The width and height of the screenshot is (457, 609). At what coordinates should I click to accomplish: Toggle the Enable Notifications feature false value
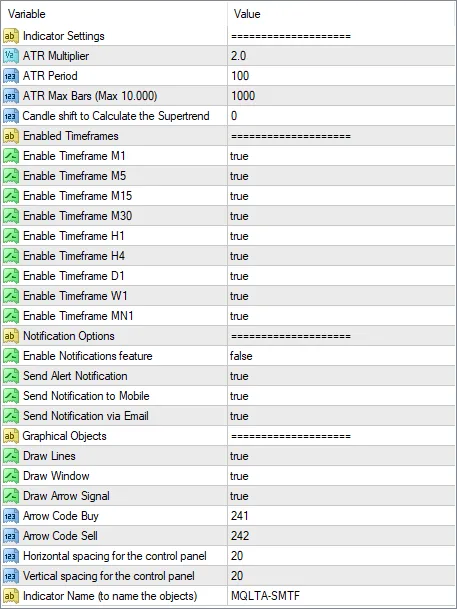click(241, 356)
